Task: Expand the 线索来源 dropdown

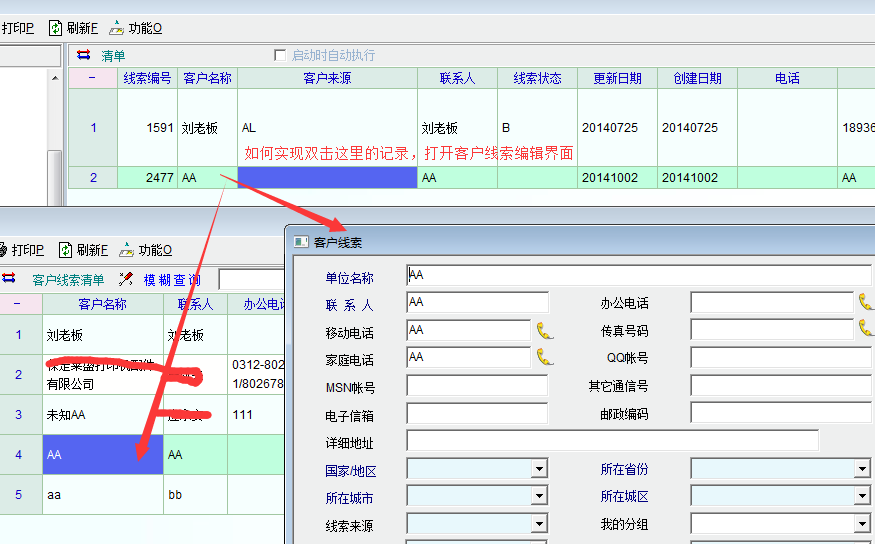Action: click(539, 525)
